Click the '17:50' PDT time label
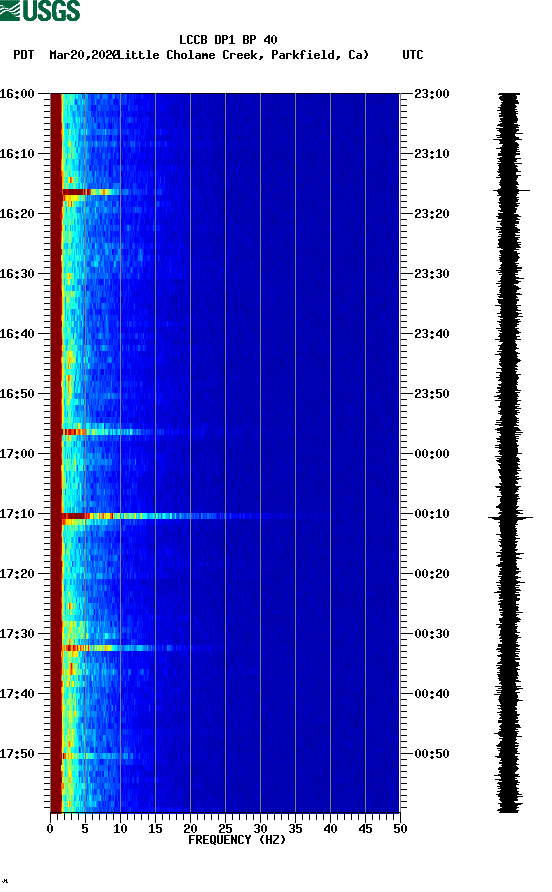 pos(17,754)
